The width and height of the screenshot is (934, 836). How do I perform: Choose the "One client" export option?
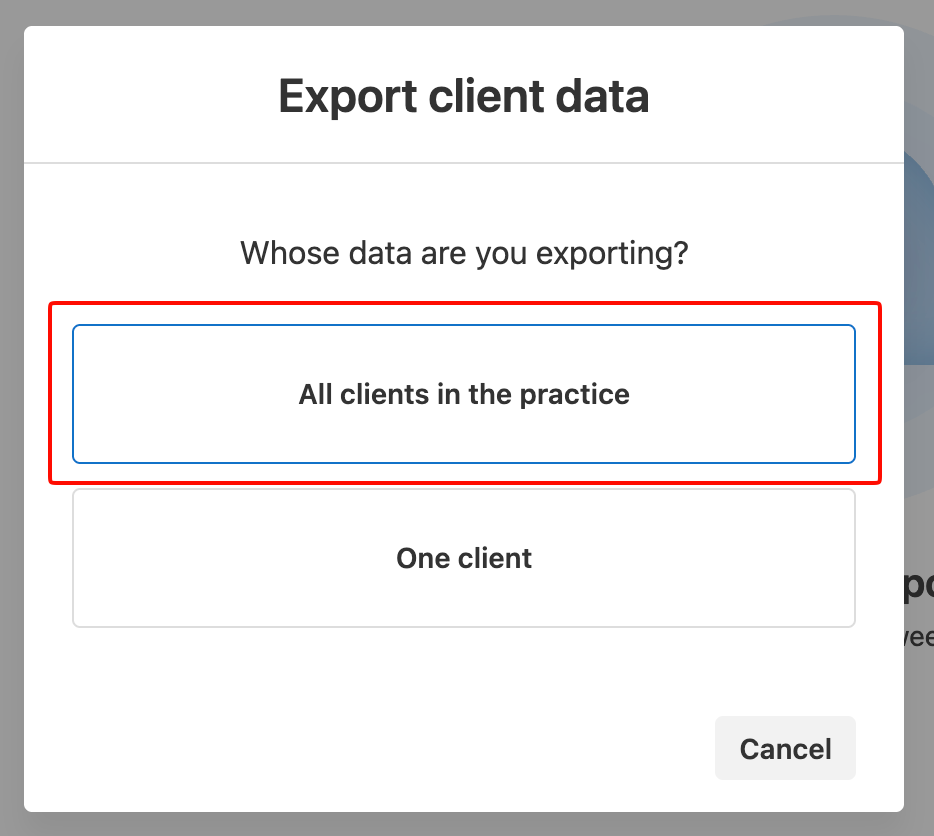[464, 558]
